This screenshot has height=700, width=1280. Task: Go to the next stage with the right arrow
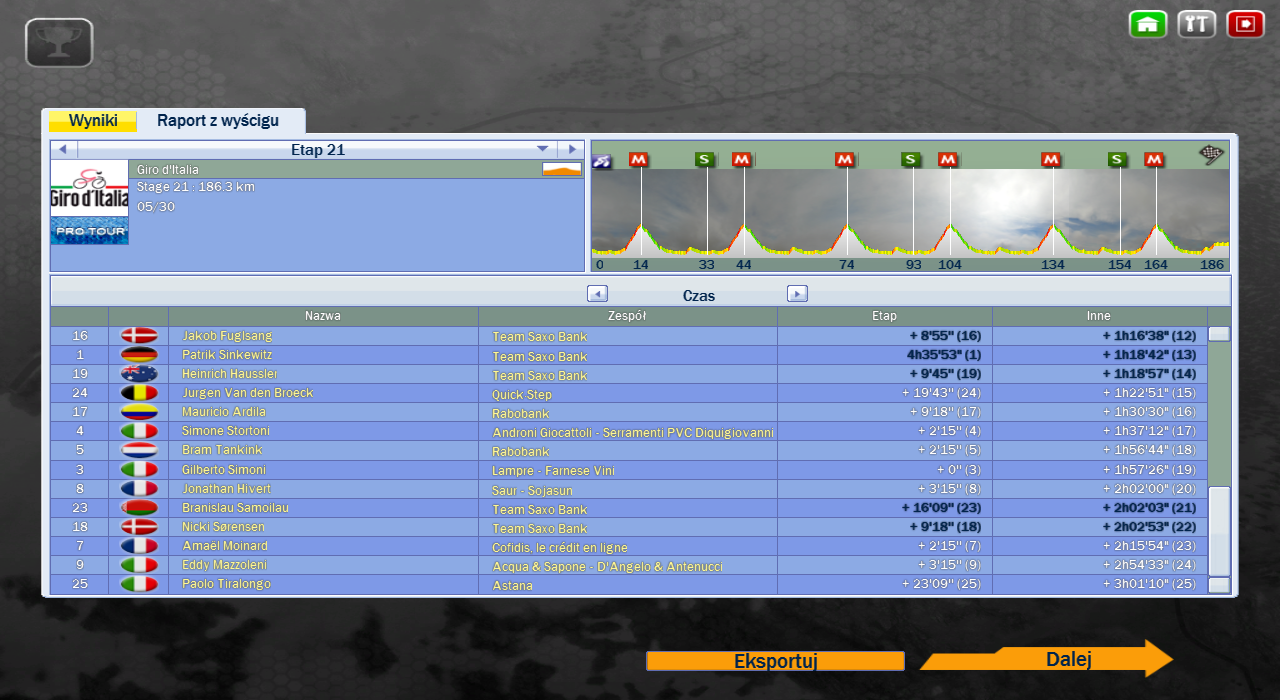point(571,149)
